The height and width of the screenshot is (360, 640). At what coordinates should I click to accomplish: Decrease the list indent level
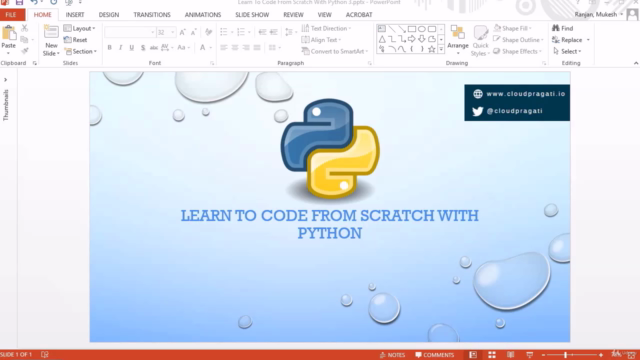262,32
